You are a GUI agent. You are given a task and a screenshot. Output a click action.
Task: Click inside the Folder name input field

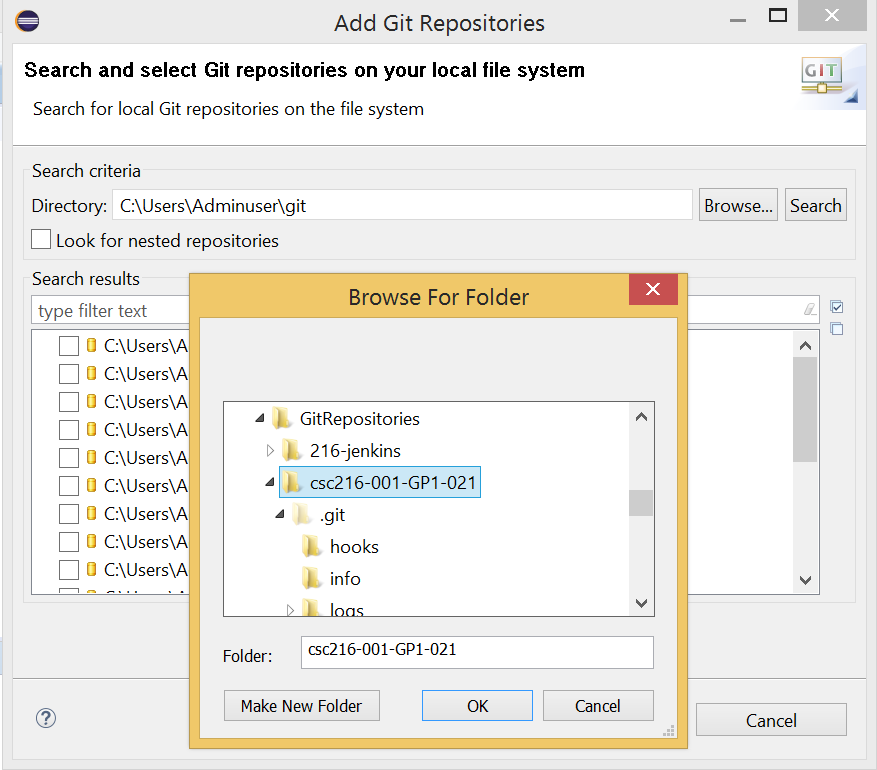tap(477, 652)
